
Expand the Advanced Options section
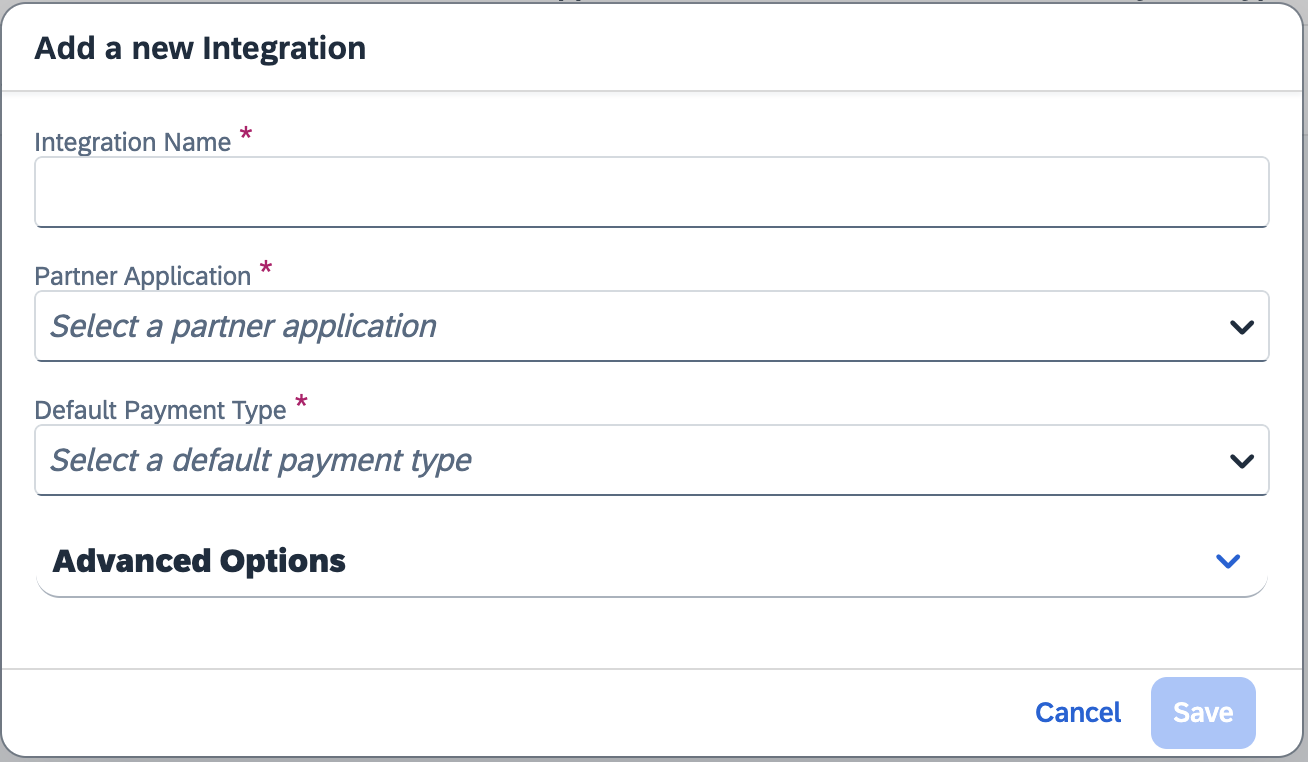click(652, 561)
